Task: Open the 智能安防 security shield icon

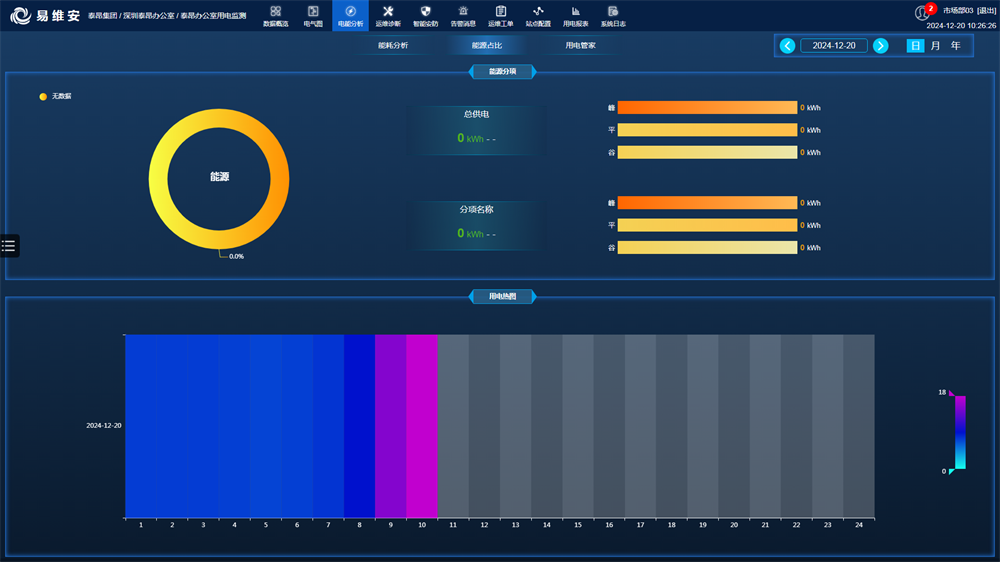Action: point(425,16)
